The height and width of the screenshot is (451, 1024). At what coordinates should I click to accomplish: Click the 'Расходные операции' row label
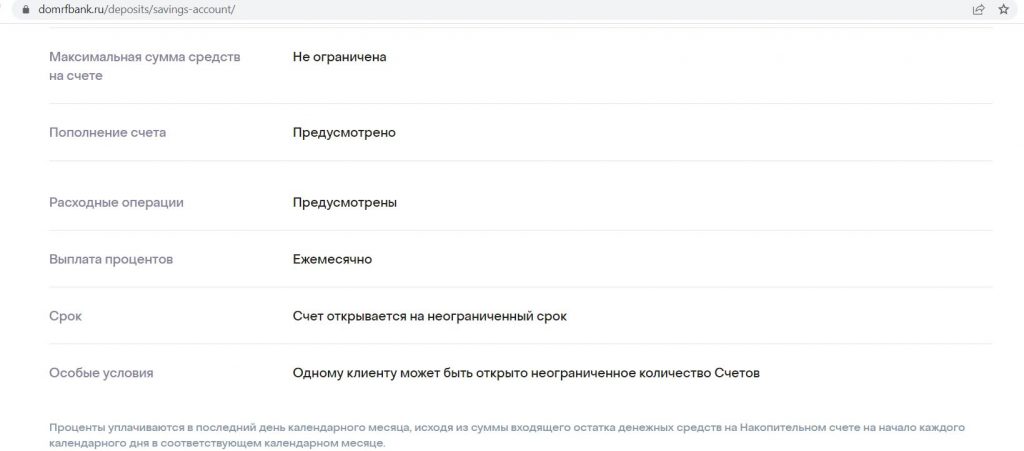pos(116,202)
